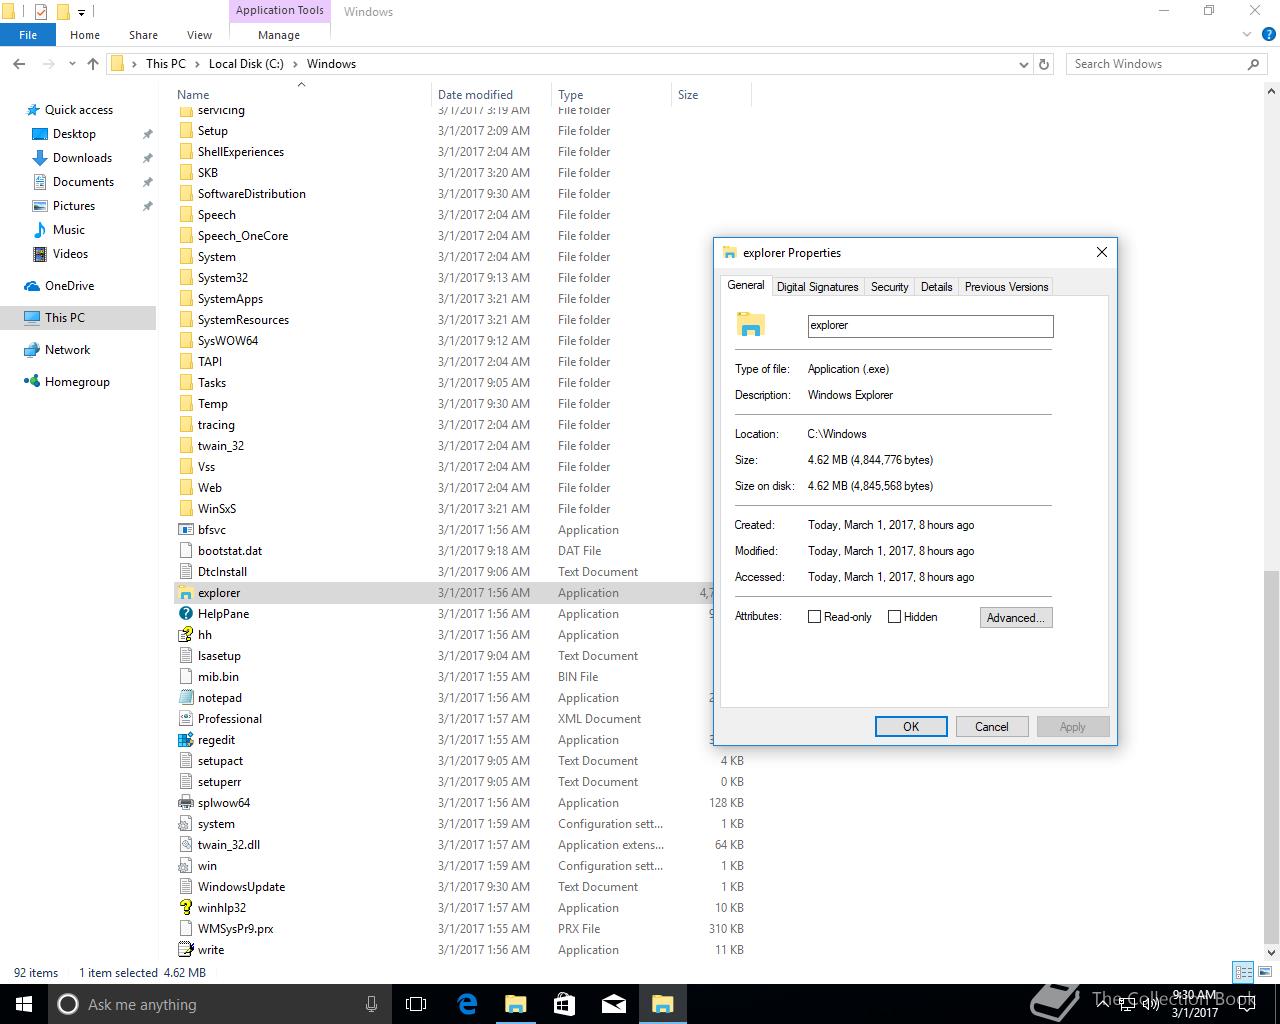
Task: Open the Share ribbon tab
Action: [143, 35]
